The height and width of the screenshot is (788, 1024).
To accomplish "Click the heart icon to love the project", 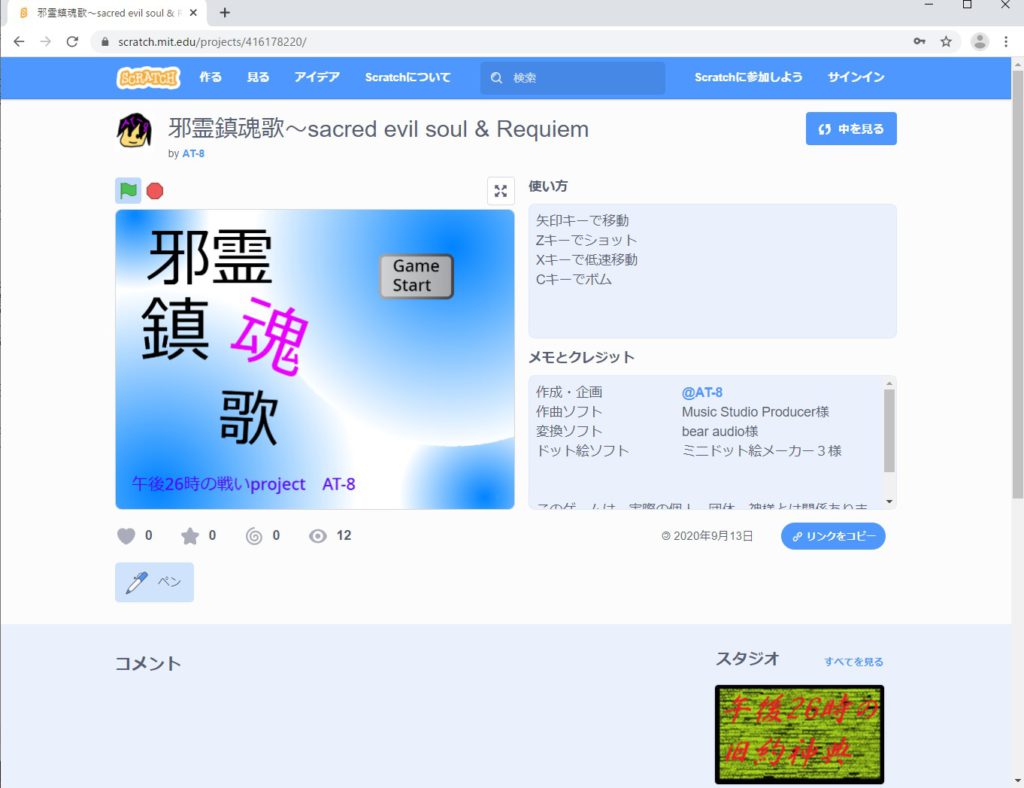I will click(126, 536).
